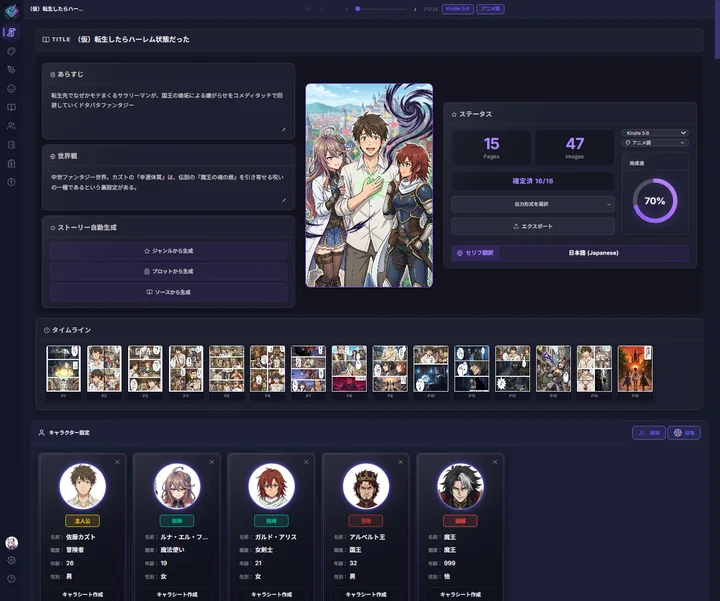Click the 確定済 16/16 status text
Image resolution: width=720 pixels, height=601 pixels.
point(533,181)
